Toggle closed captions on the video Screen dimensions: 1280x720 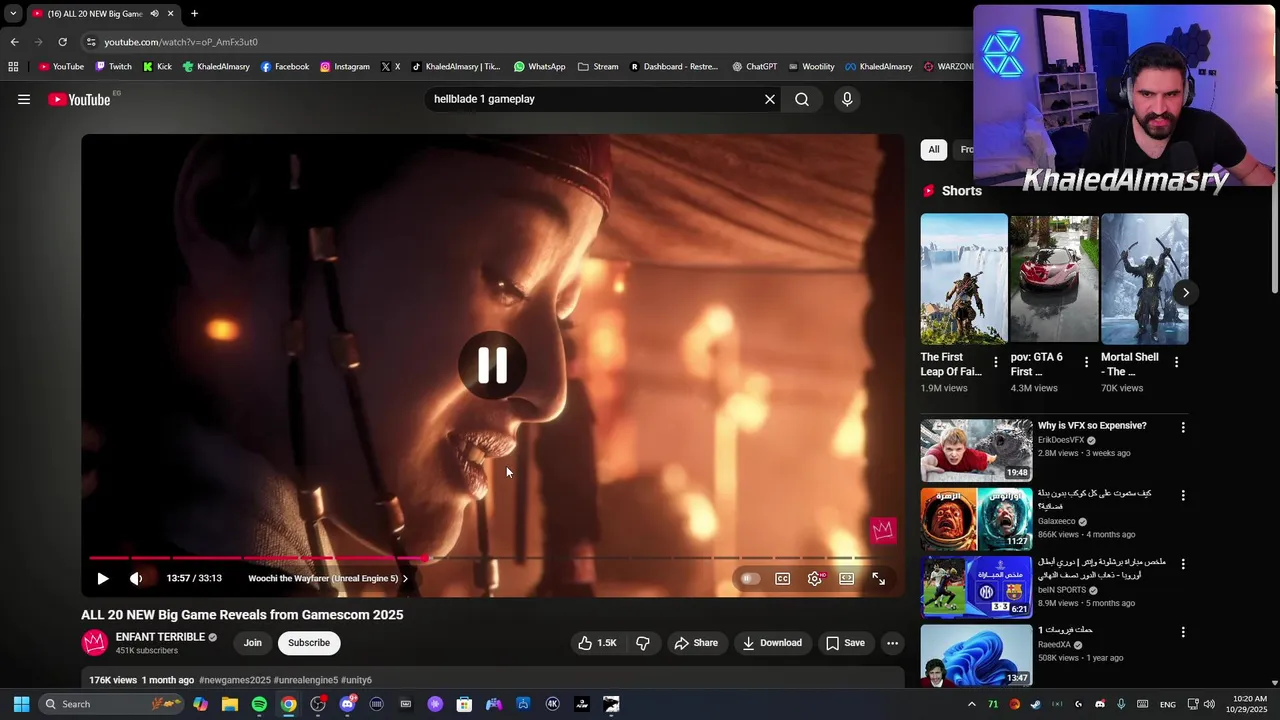tap(783, 578)
